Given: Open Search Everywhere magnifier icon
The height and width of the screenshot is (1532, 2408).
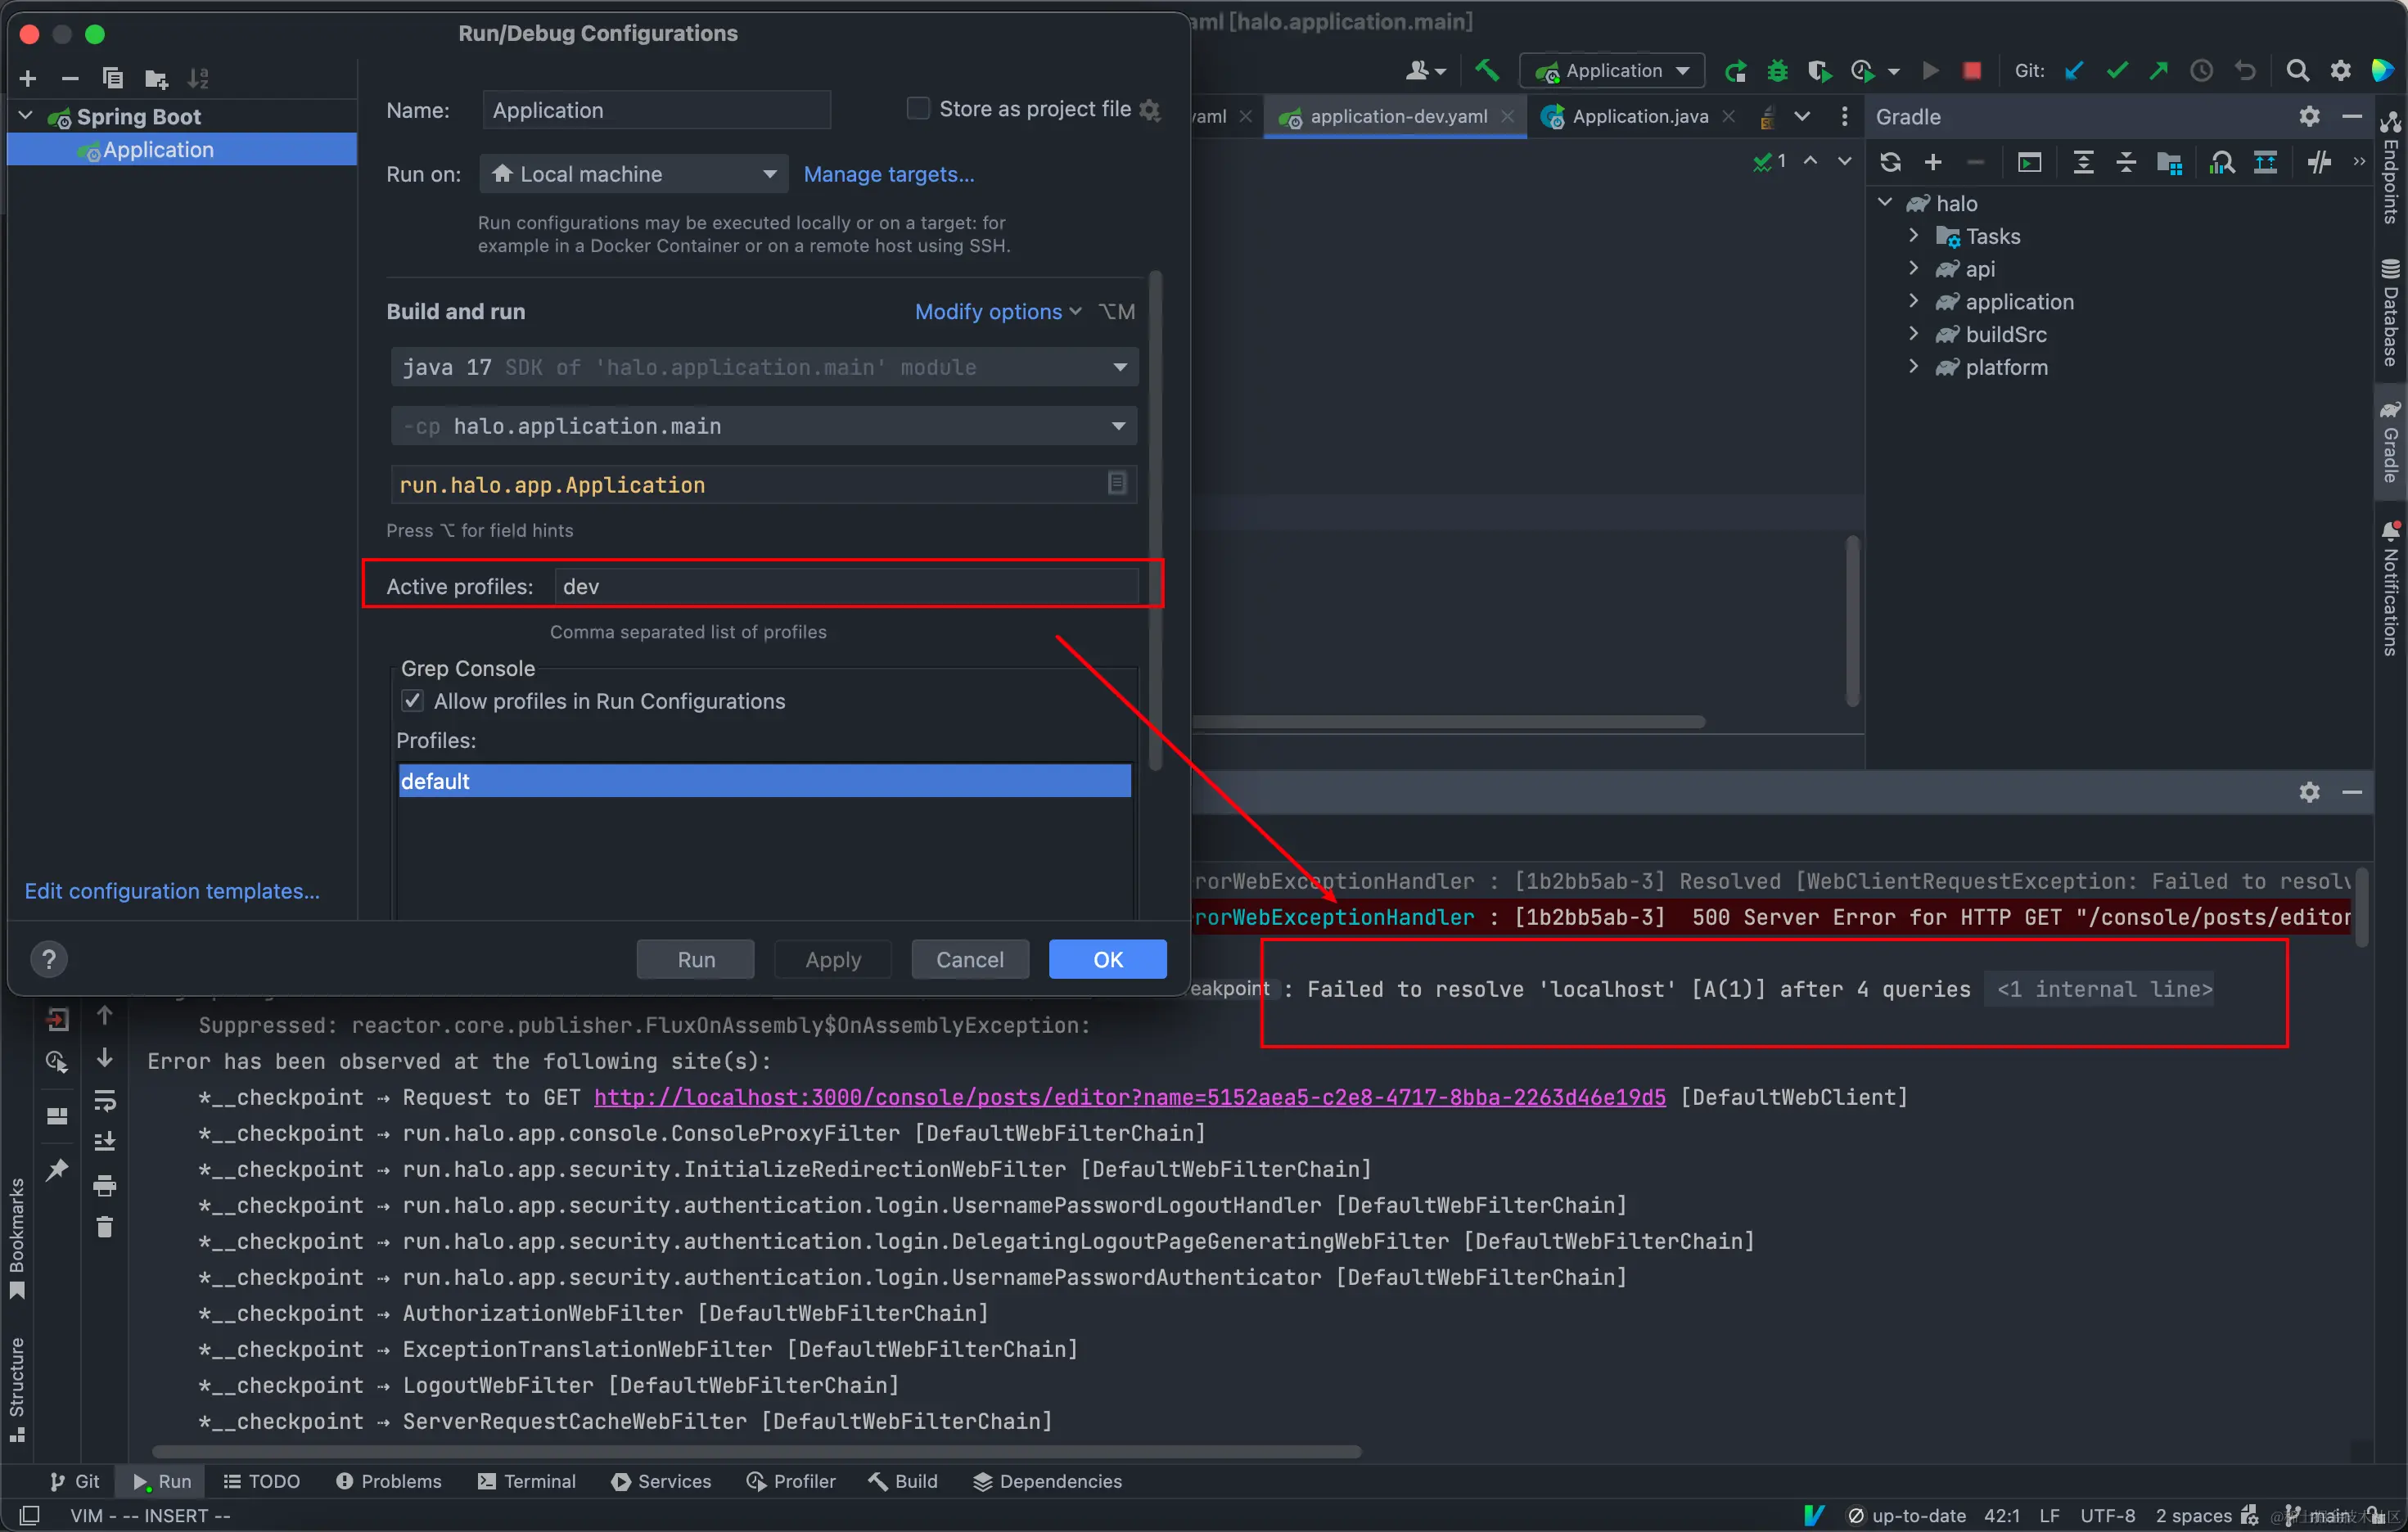Looking at the screenshot, I should tap(2297, 71).
